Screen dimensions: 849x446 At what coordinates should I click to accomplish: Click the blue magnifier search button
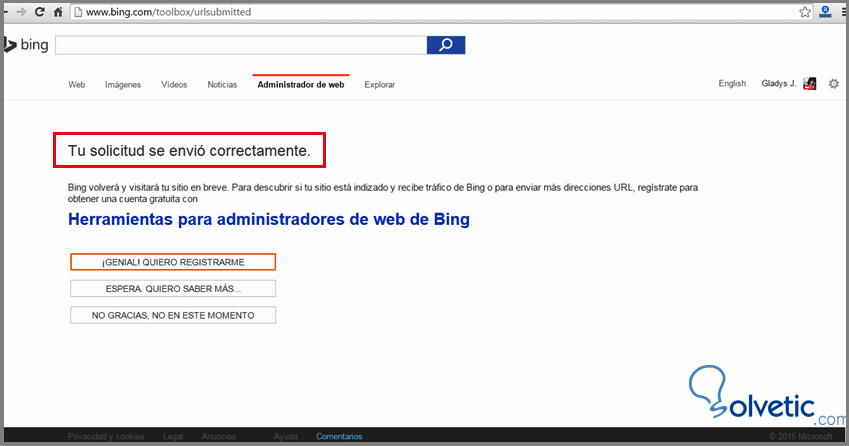click(446, 45)
